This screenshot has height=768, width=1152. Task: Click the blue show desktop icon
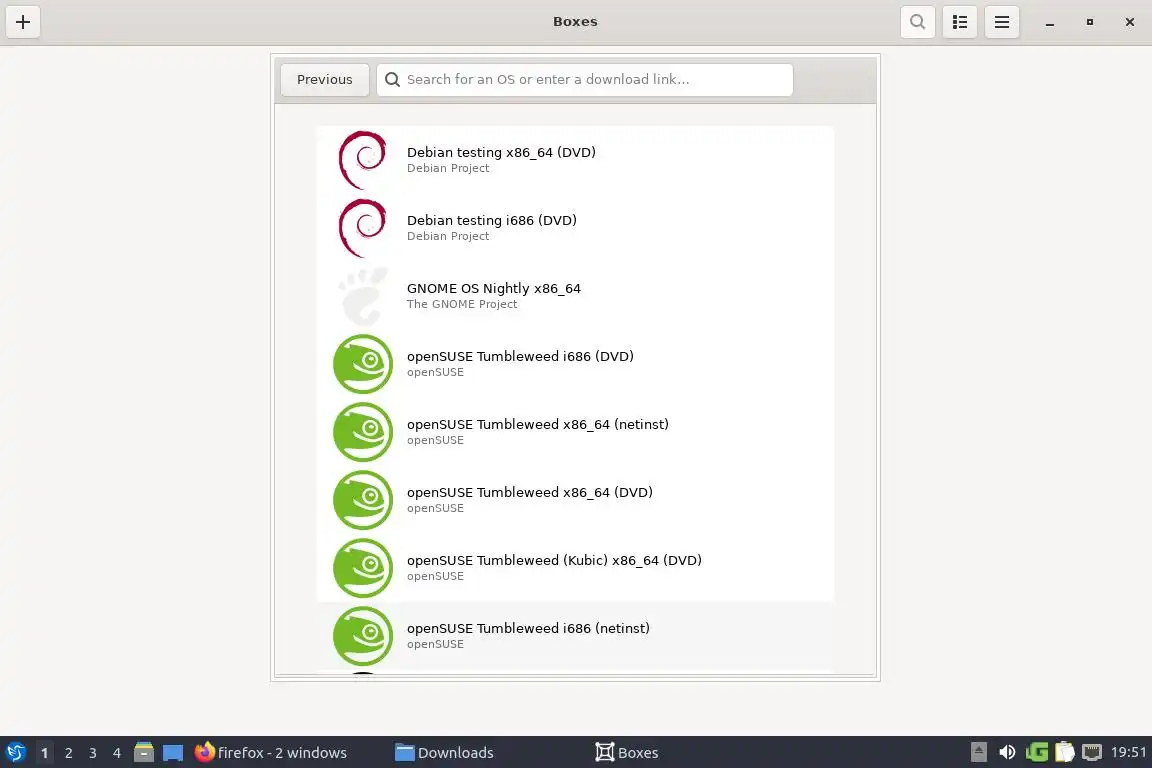[173, 753]
